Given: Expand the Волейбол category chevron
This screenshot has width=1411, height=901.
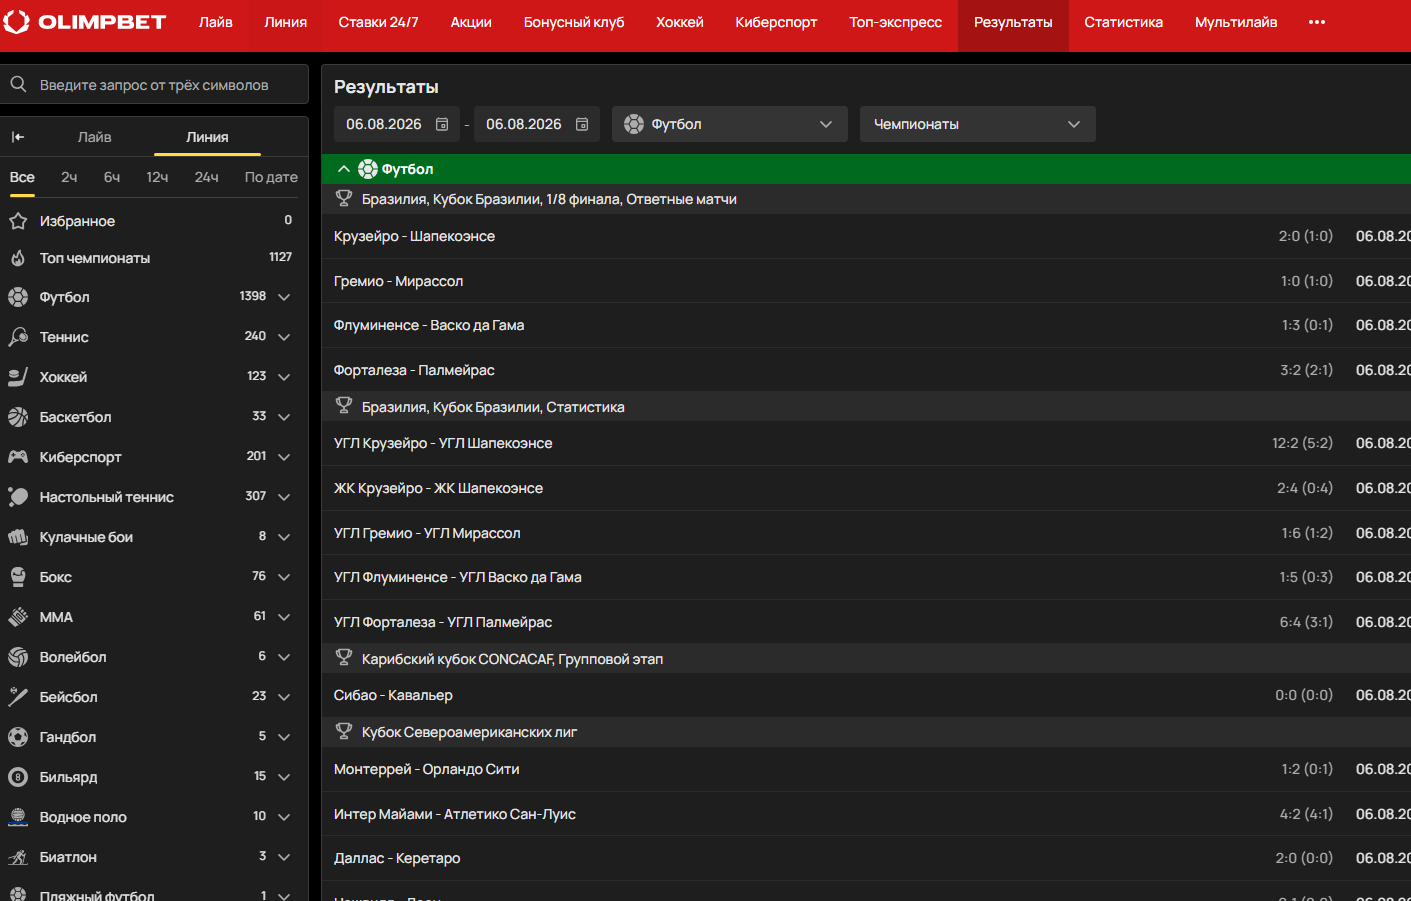Looking at the screenshot, I should click(284, 657).
